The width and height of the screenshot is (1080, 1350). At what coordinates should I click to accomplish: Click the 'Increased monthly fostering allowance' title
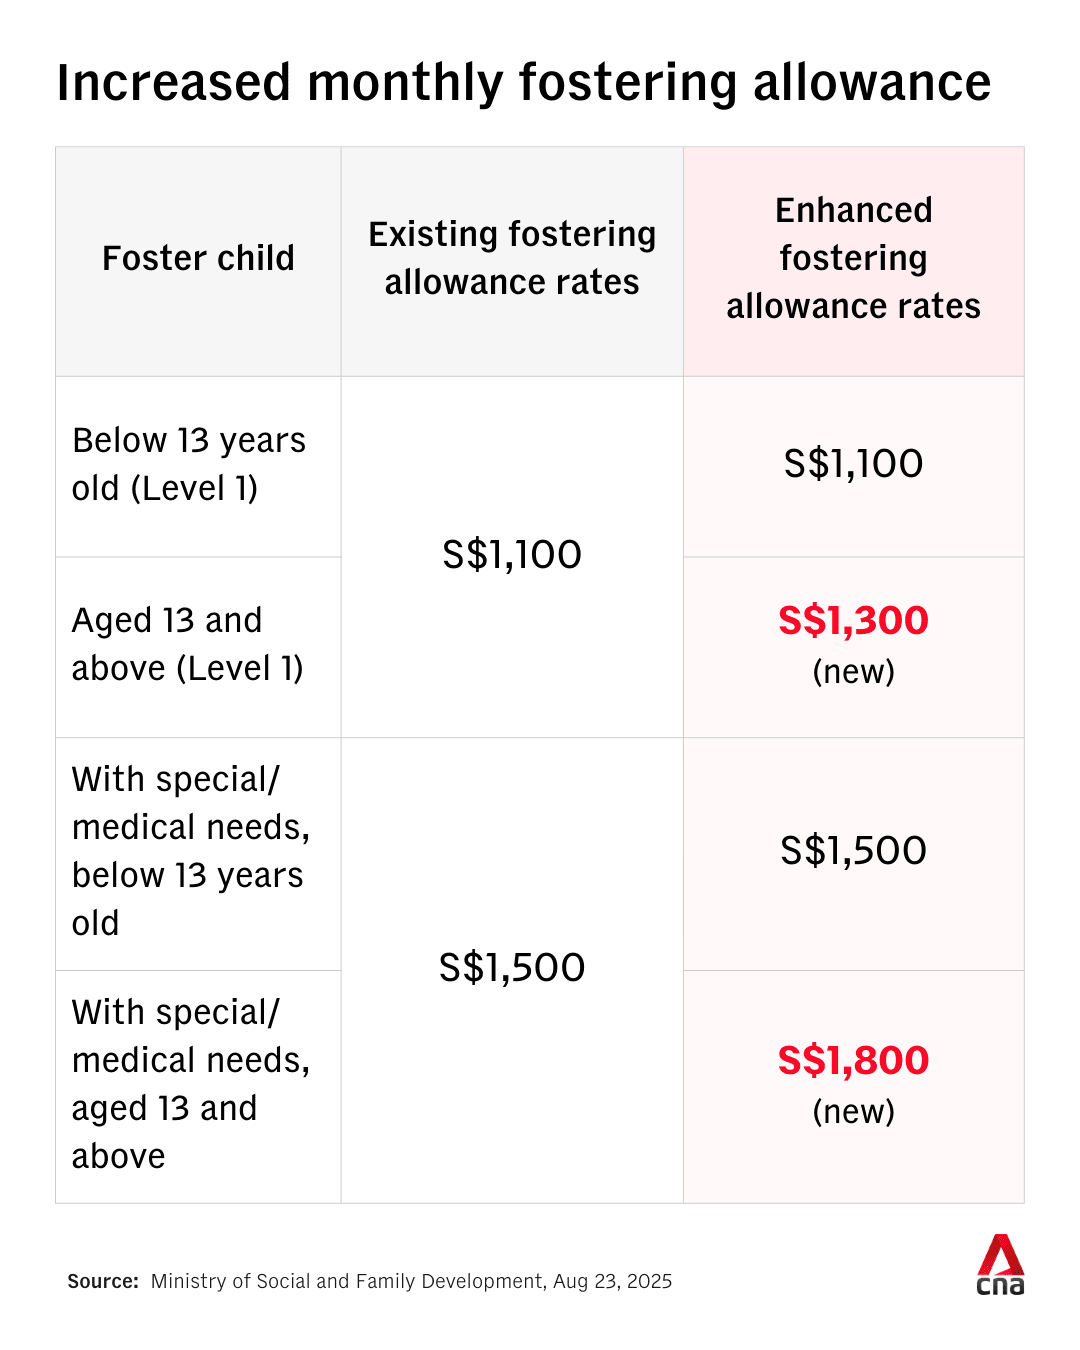[523, 82]
